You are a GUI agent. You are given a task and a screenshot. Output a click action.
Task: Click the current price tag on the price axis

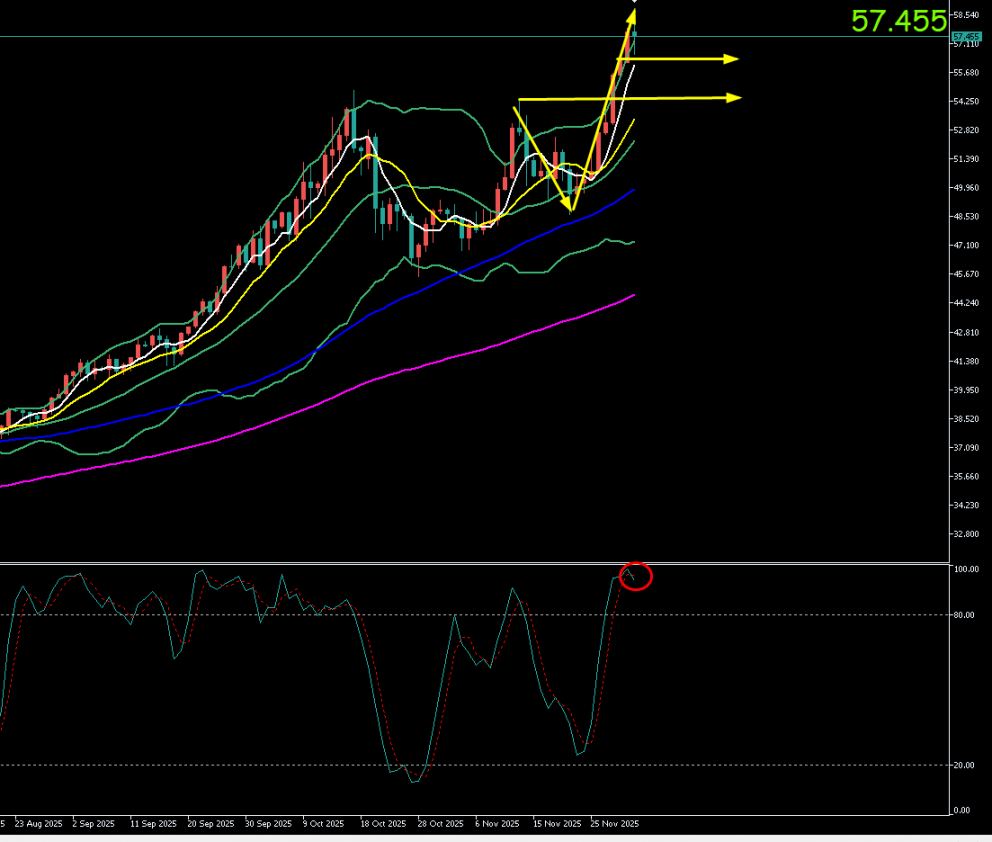(965, 36)
